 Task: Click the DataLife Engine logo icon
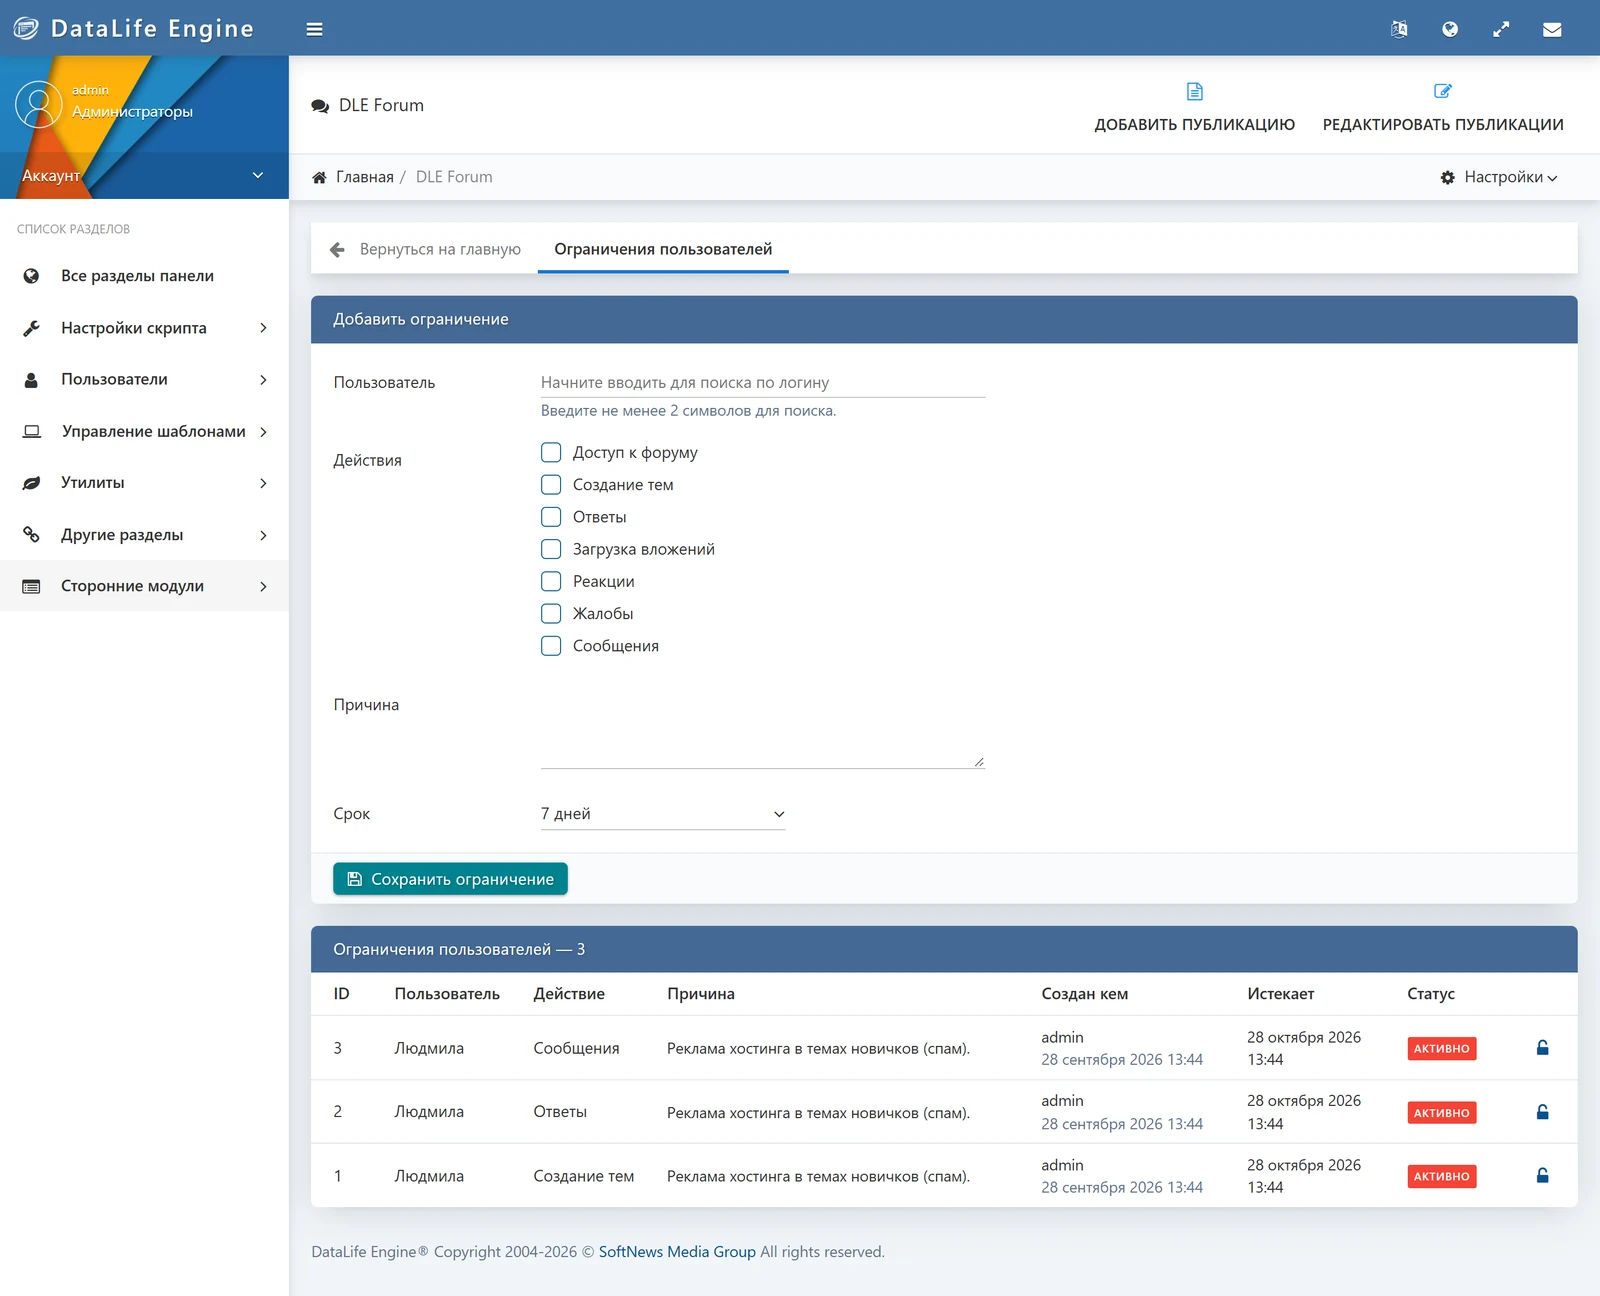tap(26, 28)
